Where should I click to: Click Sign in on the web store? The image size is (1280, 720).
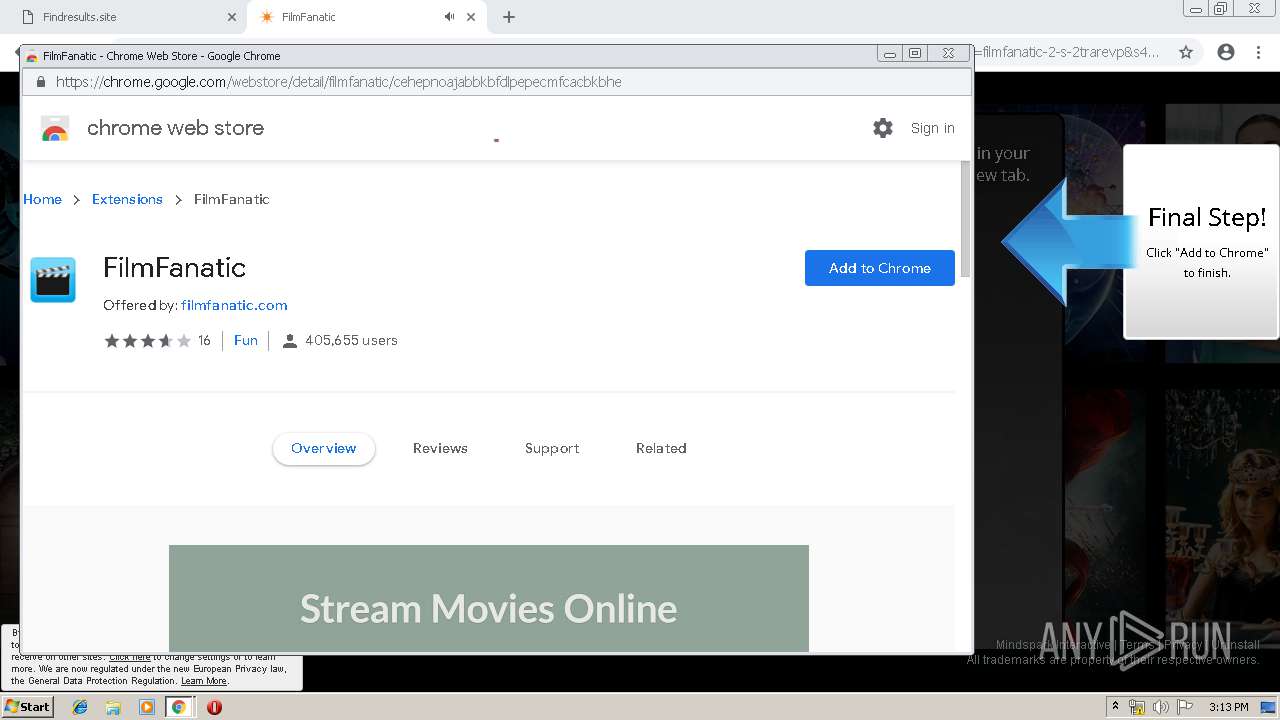coord(932,128)
